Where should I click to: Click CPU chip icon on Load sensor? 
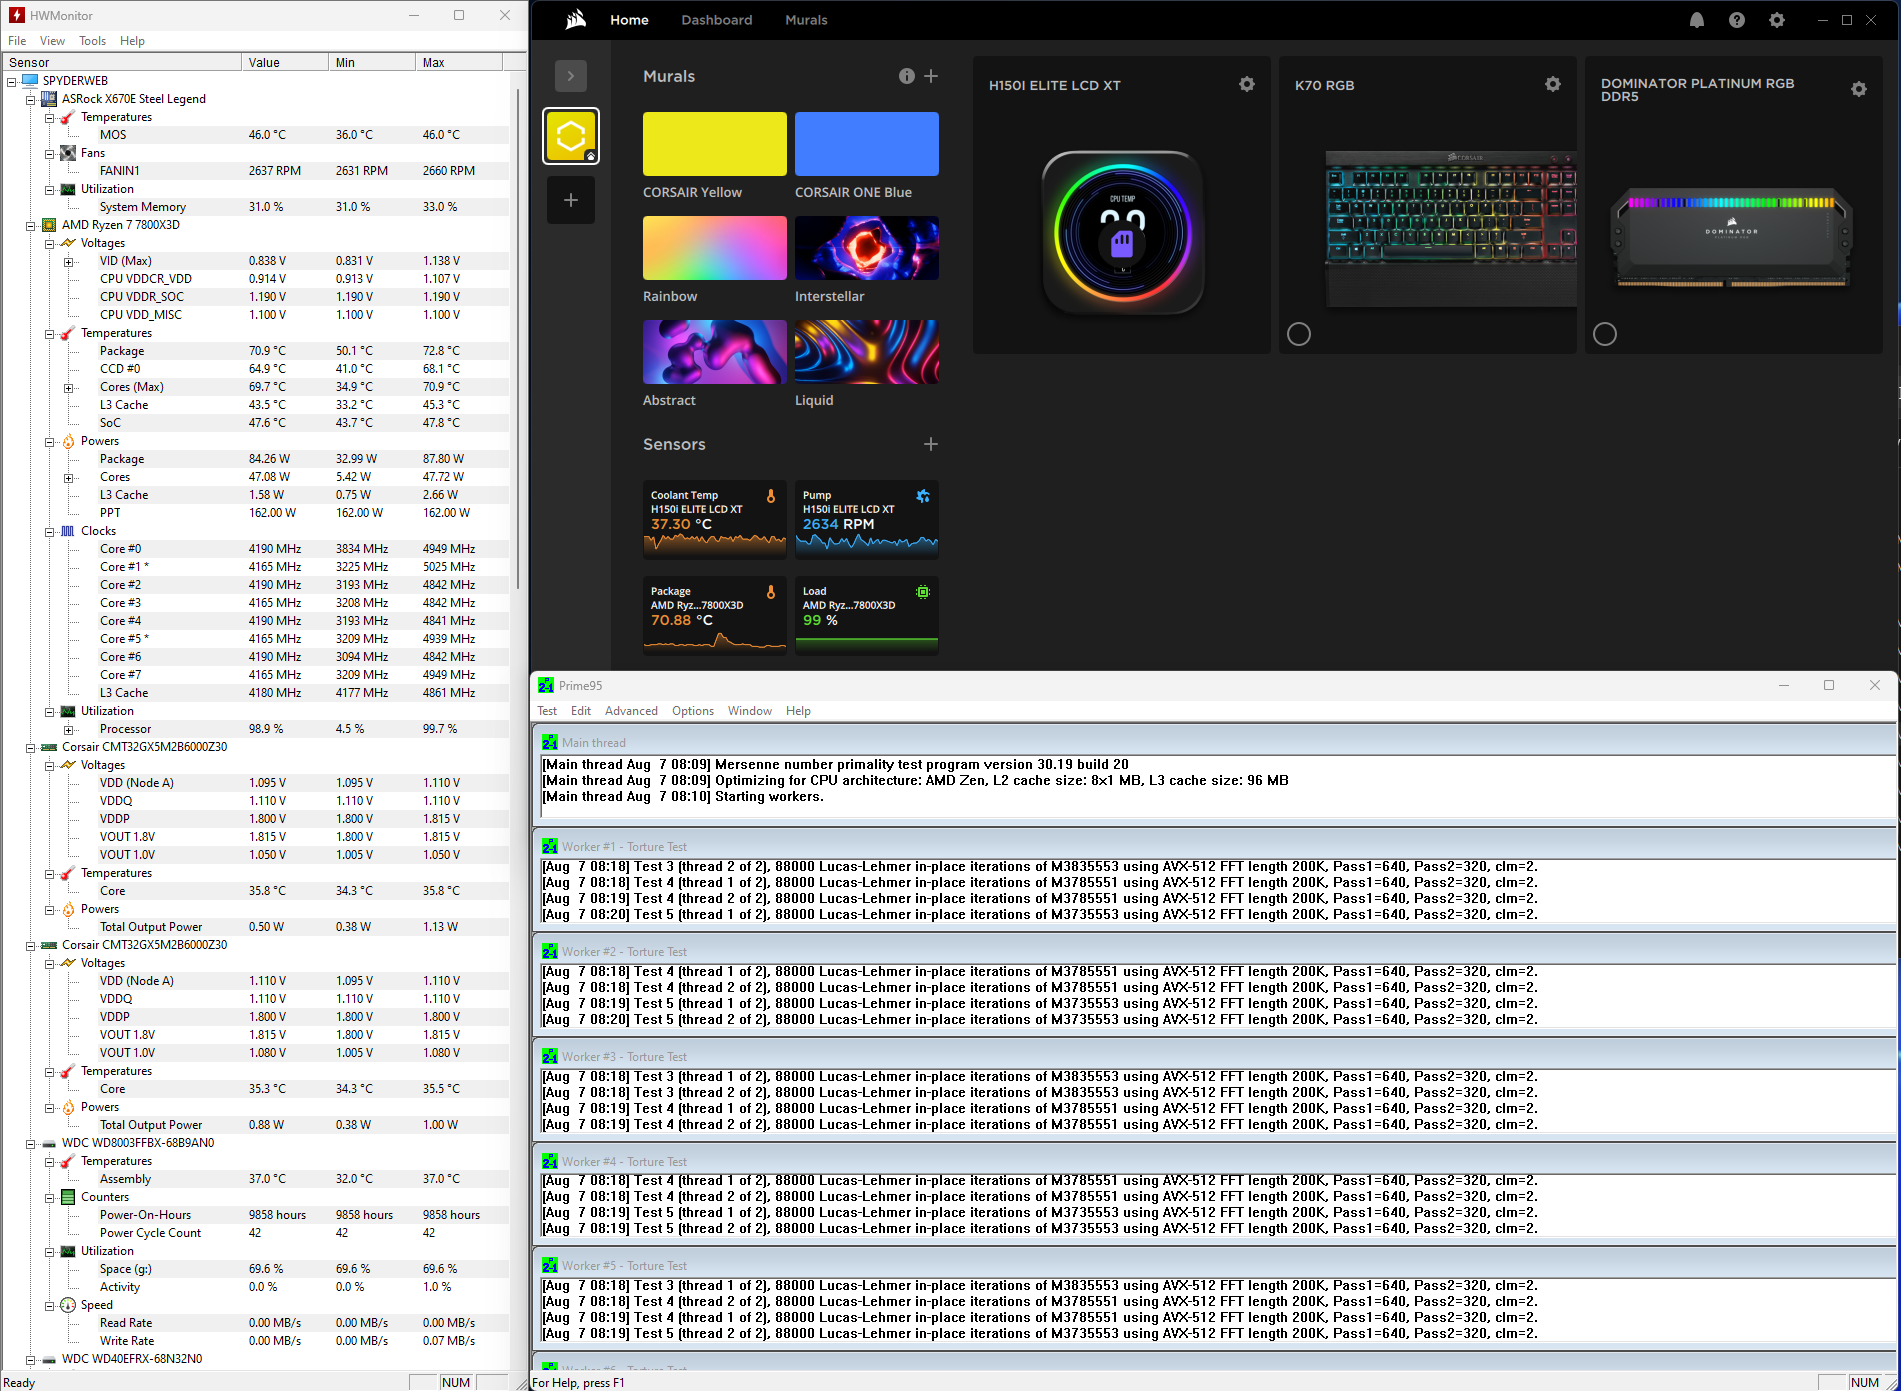click(x=923, y=592)
